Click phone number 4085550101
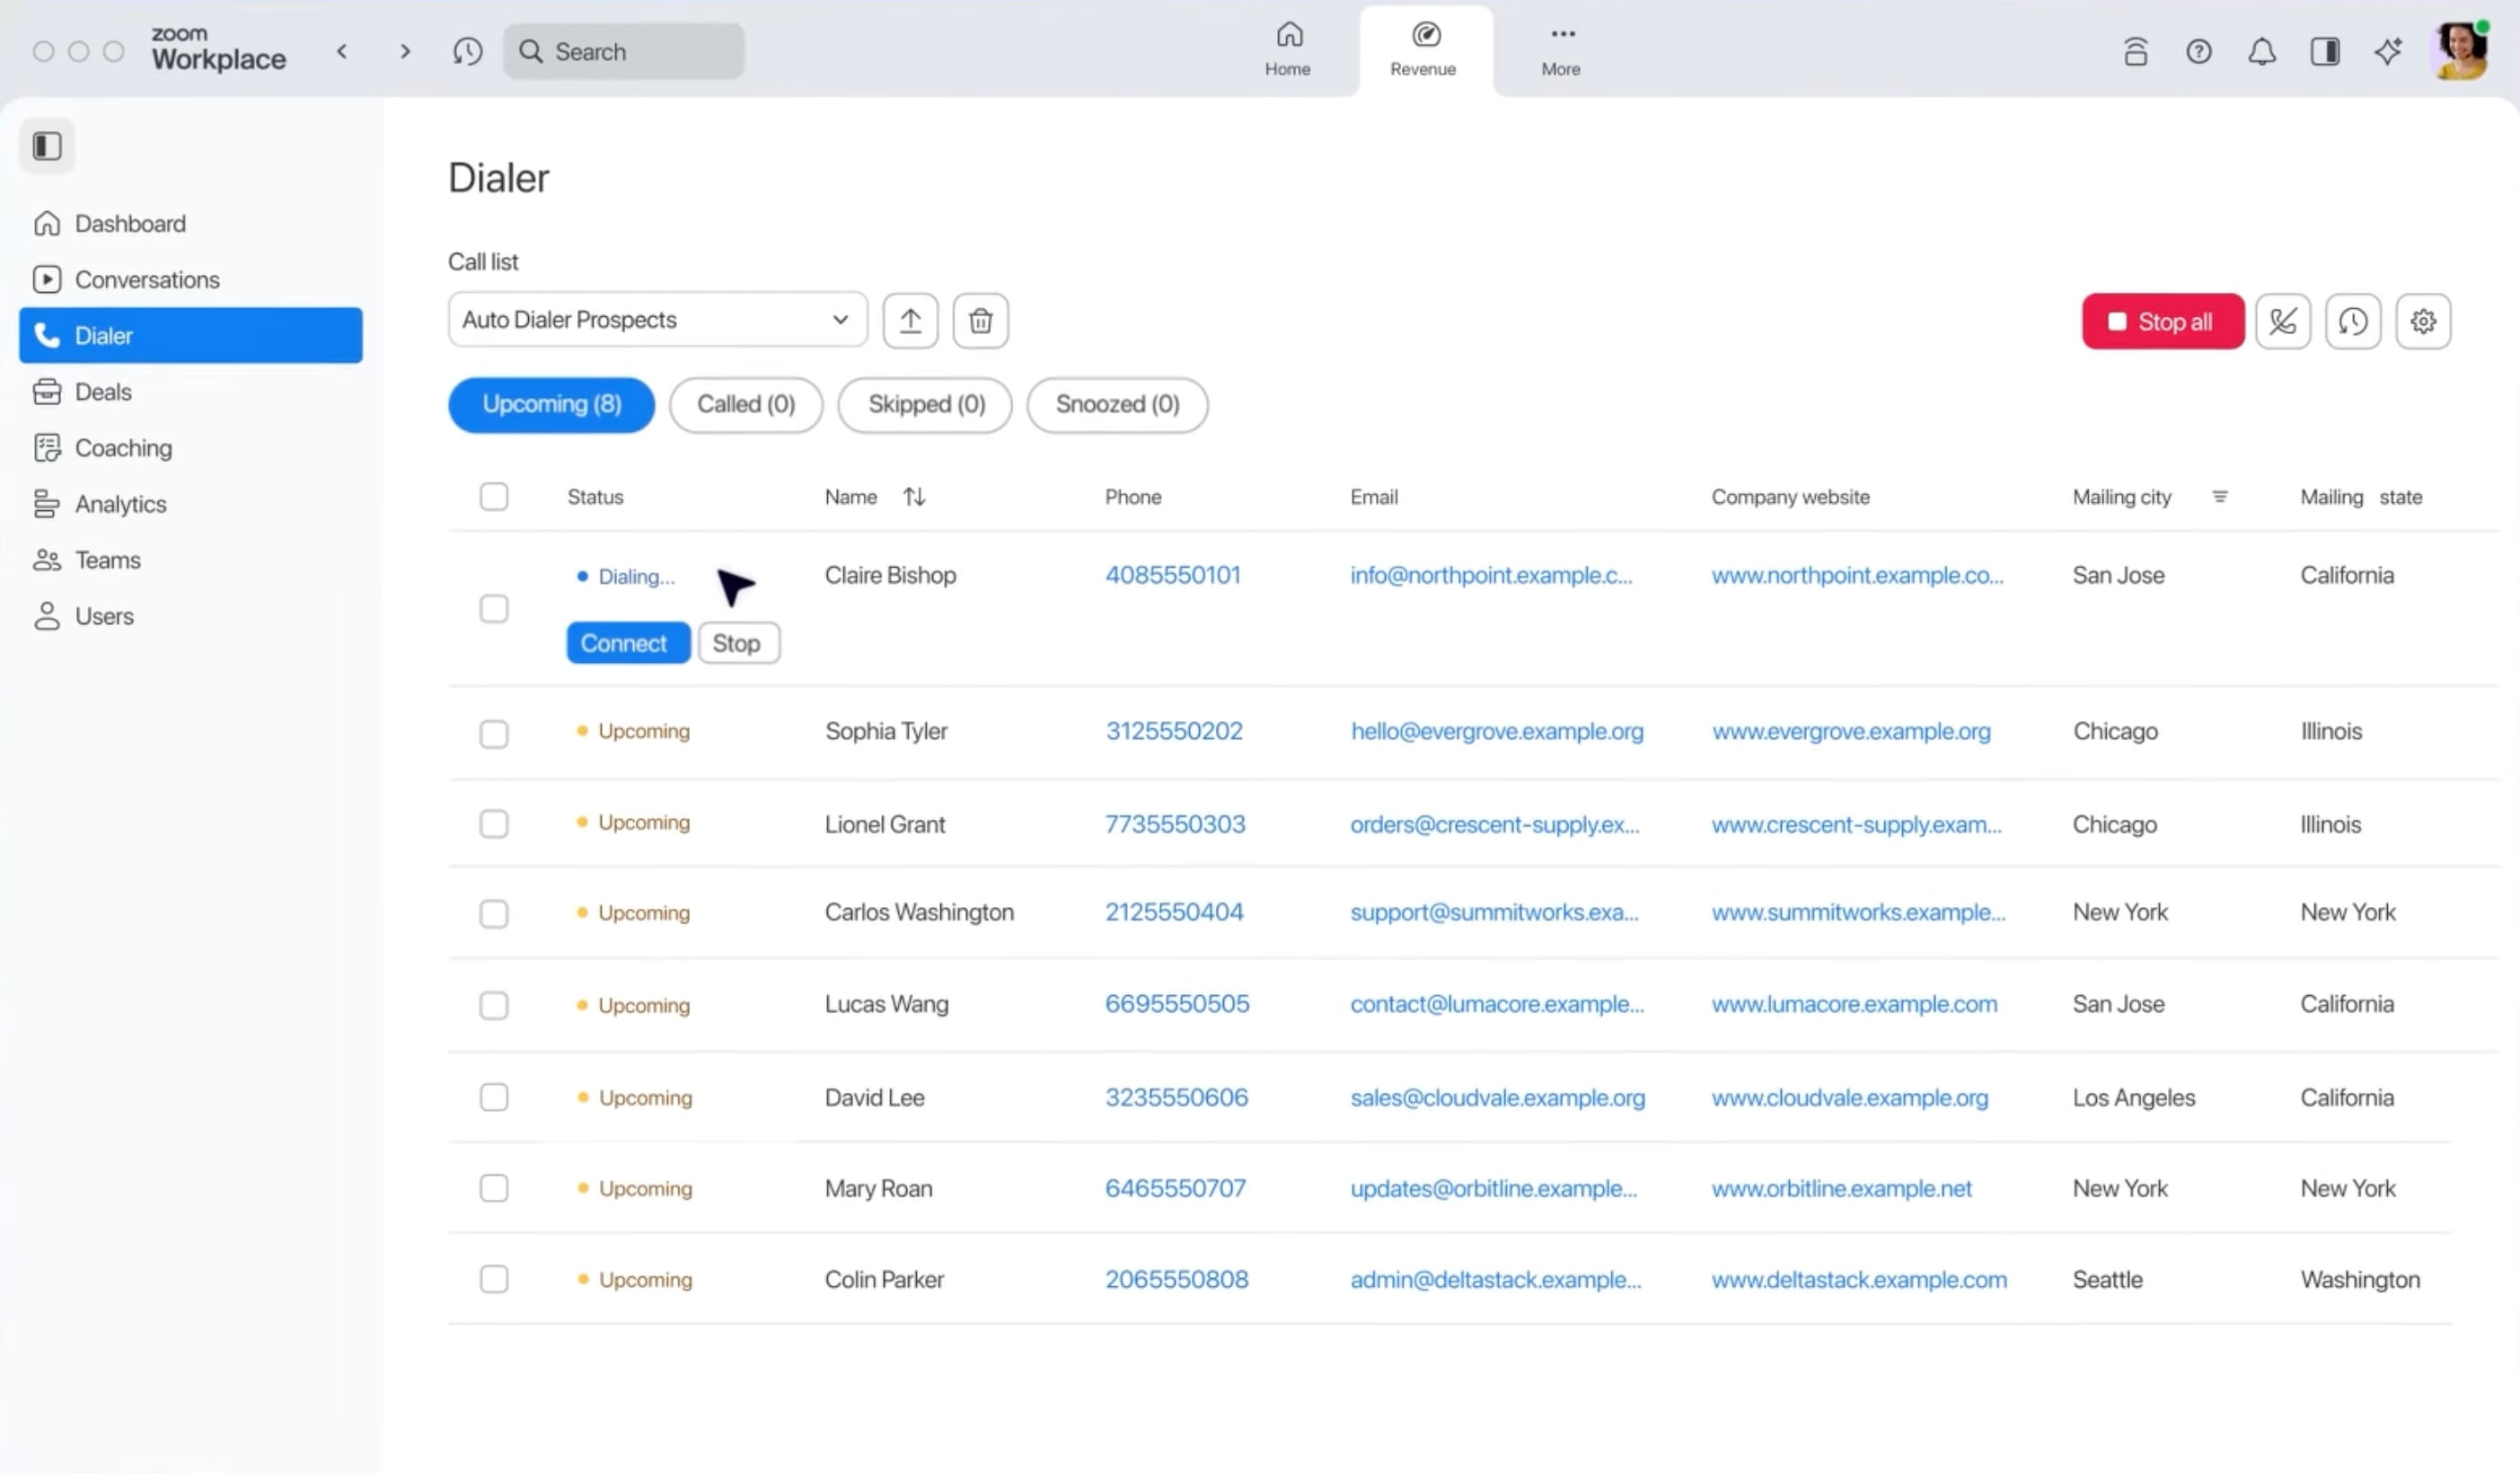Screen dimensions: 2520x1473 click(1173, 574)
